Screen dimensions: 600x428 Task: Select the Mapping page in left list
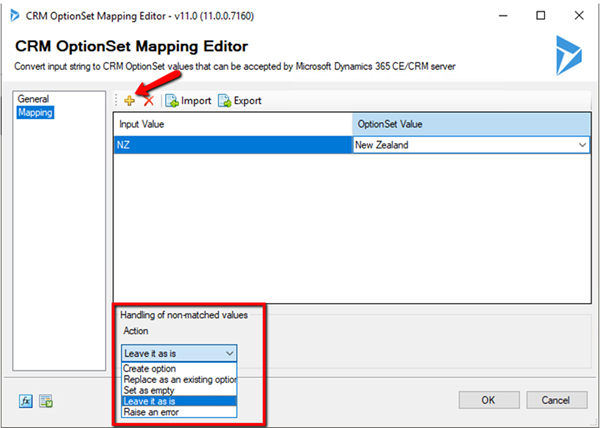click(x=35, y=113)
